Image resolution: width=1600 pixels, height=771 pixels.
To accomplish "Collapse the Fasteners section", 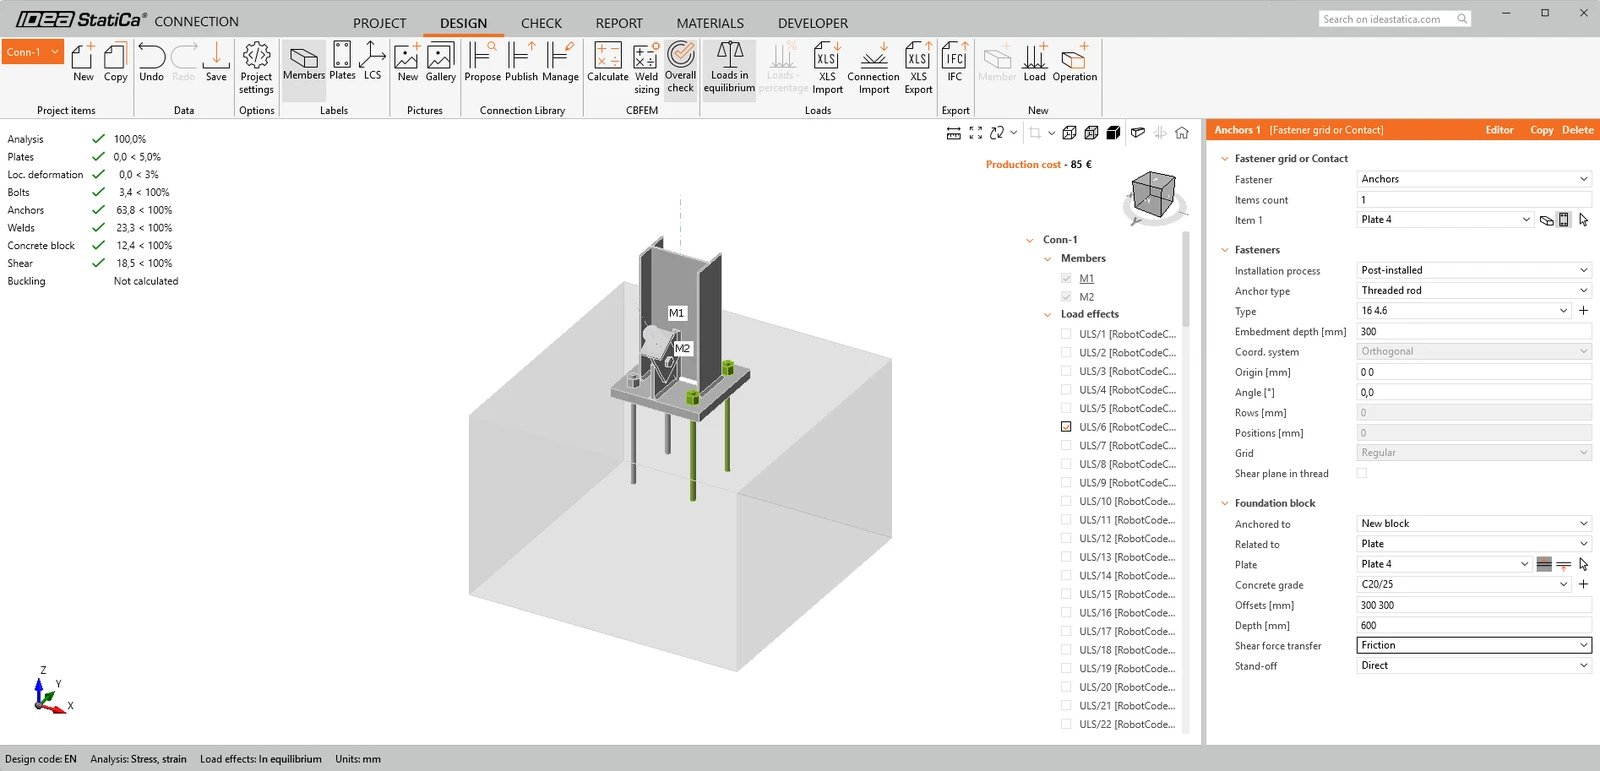I will tap(1225, 250).
